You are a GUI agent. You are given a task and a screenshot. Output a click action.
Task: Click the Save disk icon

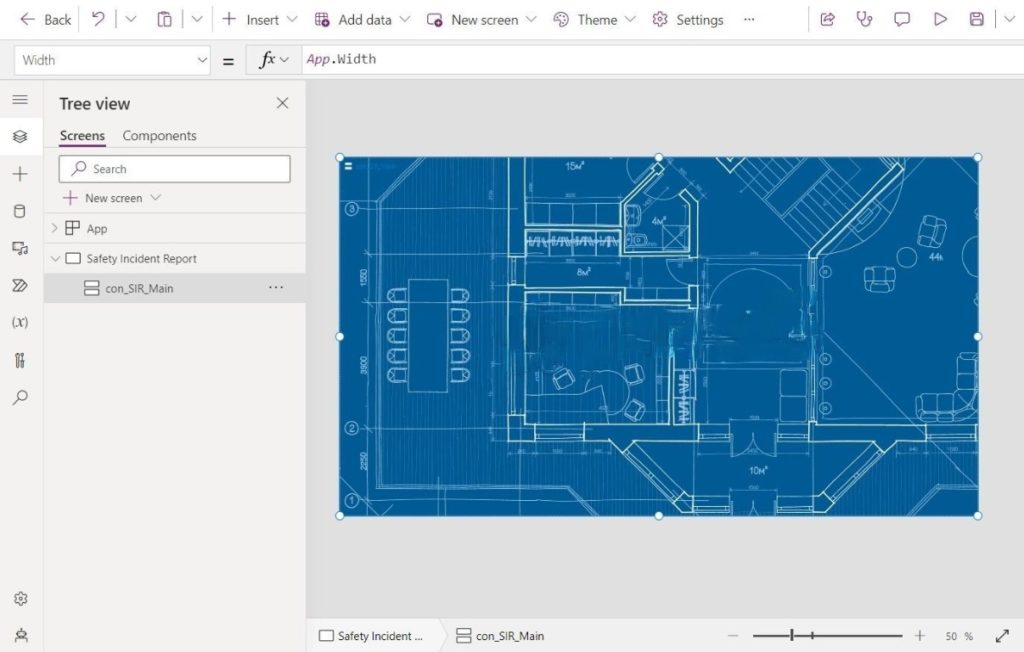coord(976,20)
